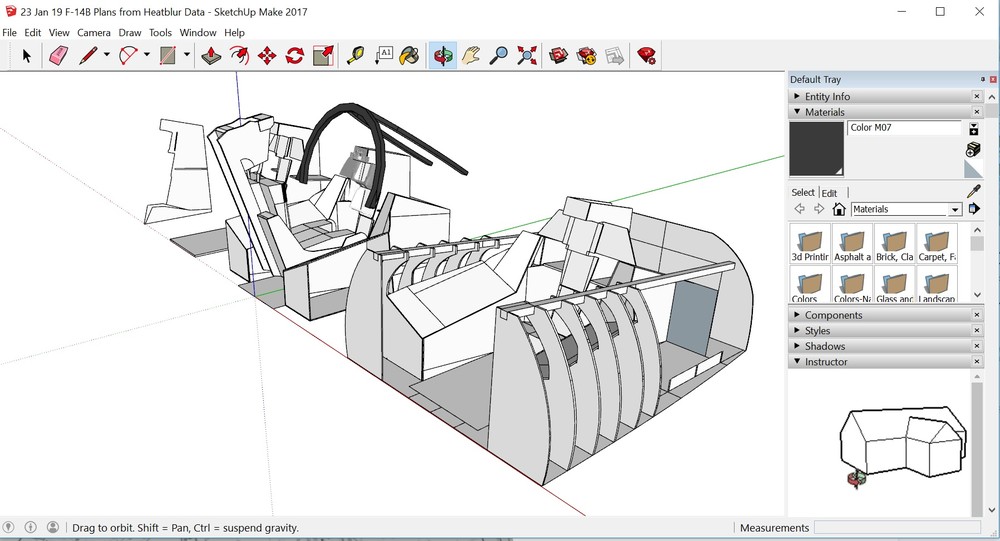The width and height of the screenshot is (1000, 541).
Task: Select the Eraser tool
Action: tap(57, 56)
